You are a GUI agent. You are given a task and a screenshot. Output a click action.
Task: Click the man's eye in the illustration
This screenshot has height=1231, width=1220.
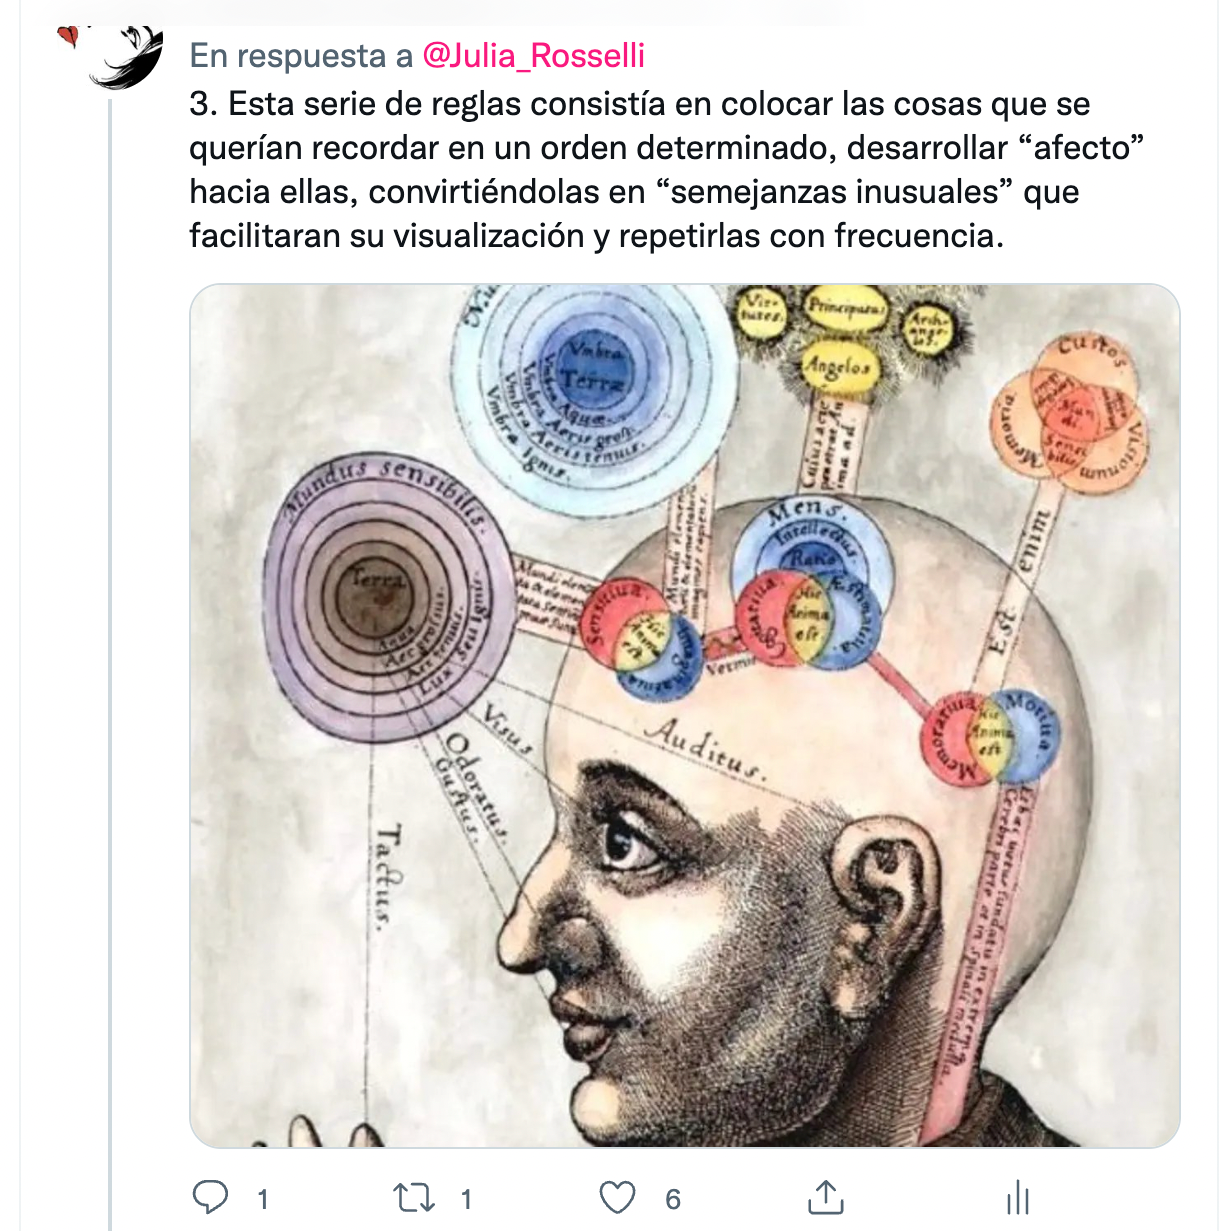(x=629, y=846)
